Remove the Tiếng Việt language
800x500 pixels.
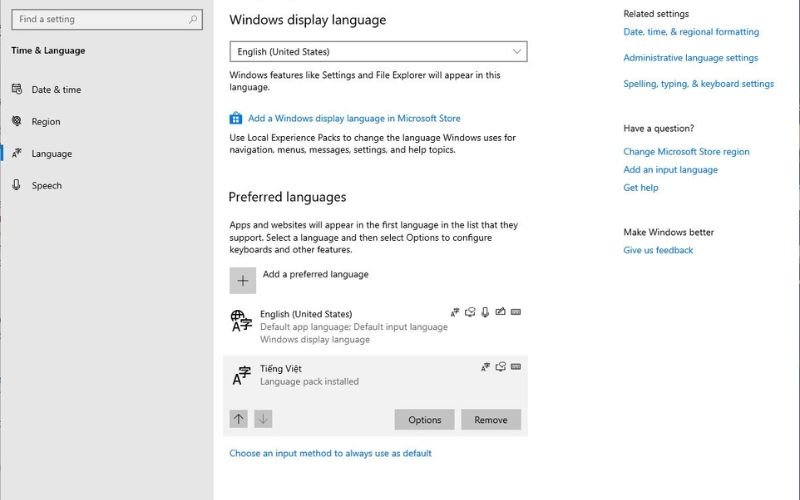coord(491,419)
